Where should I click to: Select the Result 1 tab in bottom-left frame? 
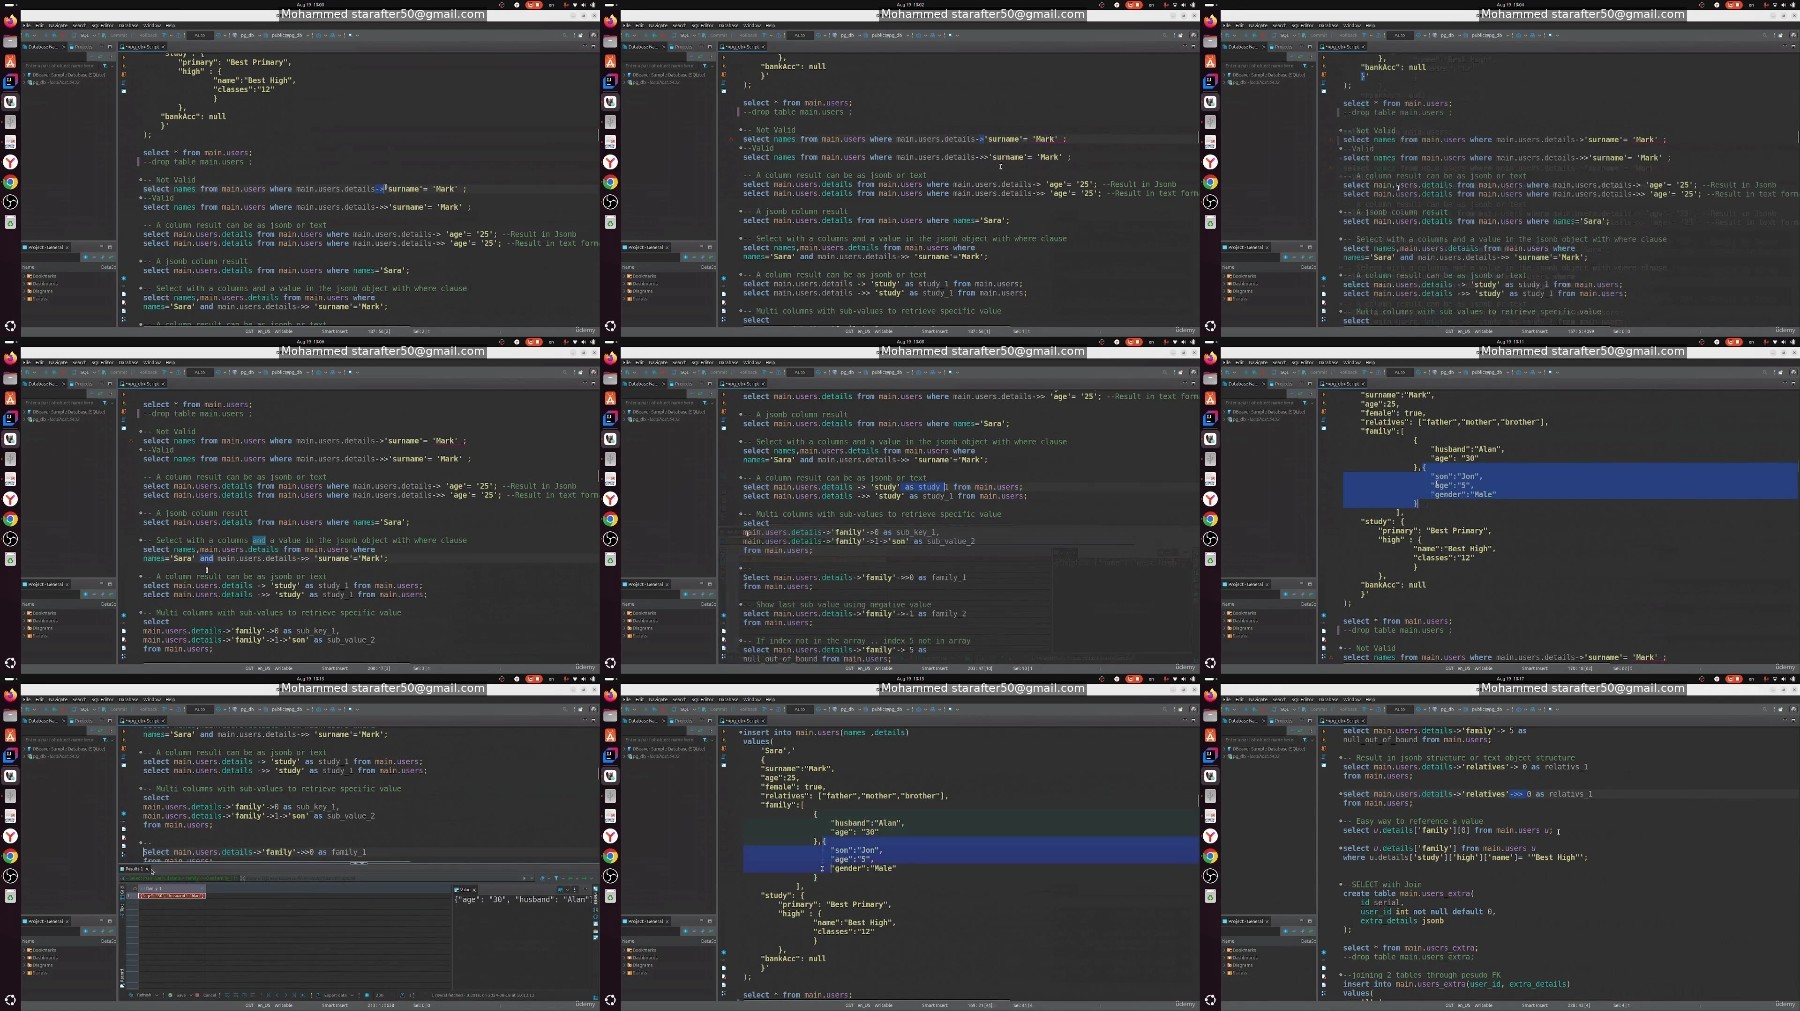134,869
